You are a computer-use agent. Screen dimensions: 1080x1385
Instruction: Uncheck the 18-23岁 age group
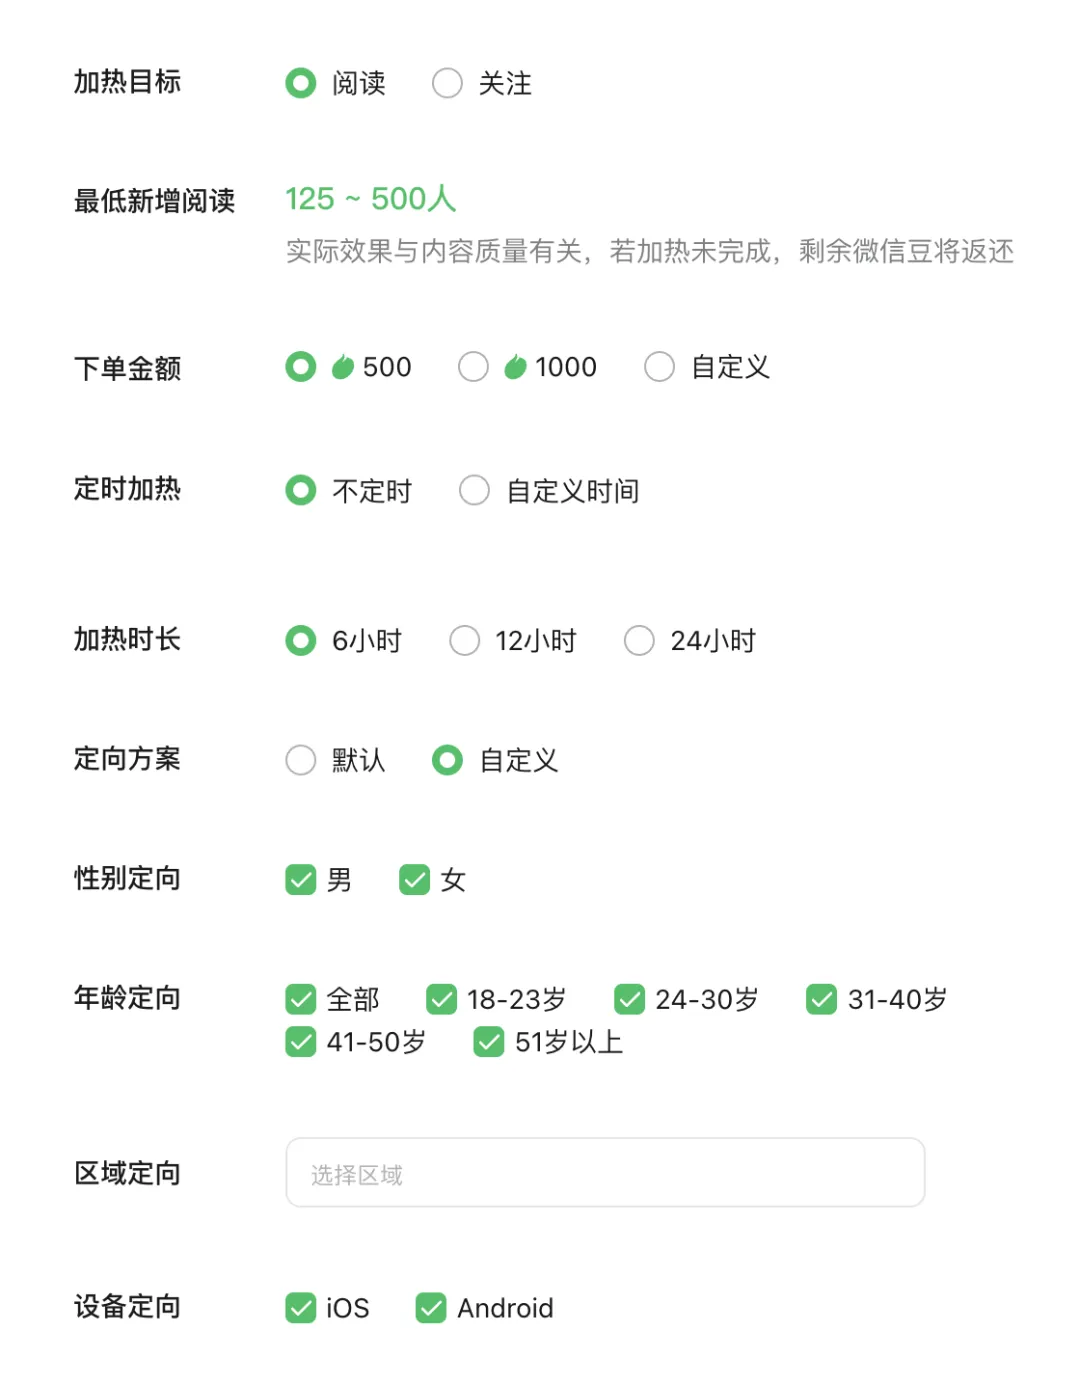441,999
